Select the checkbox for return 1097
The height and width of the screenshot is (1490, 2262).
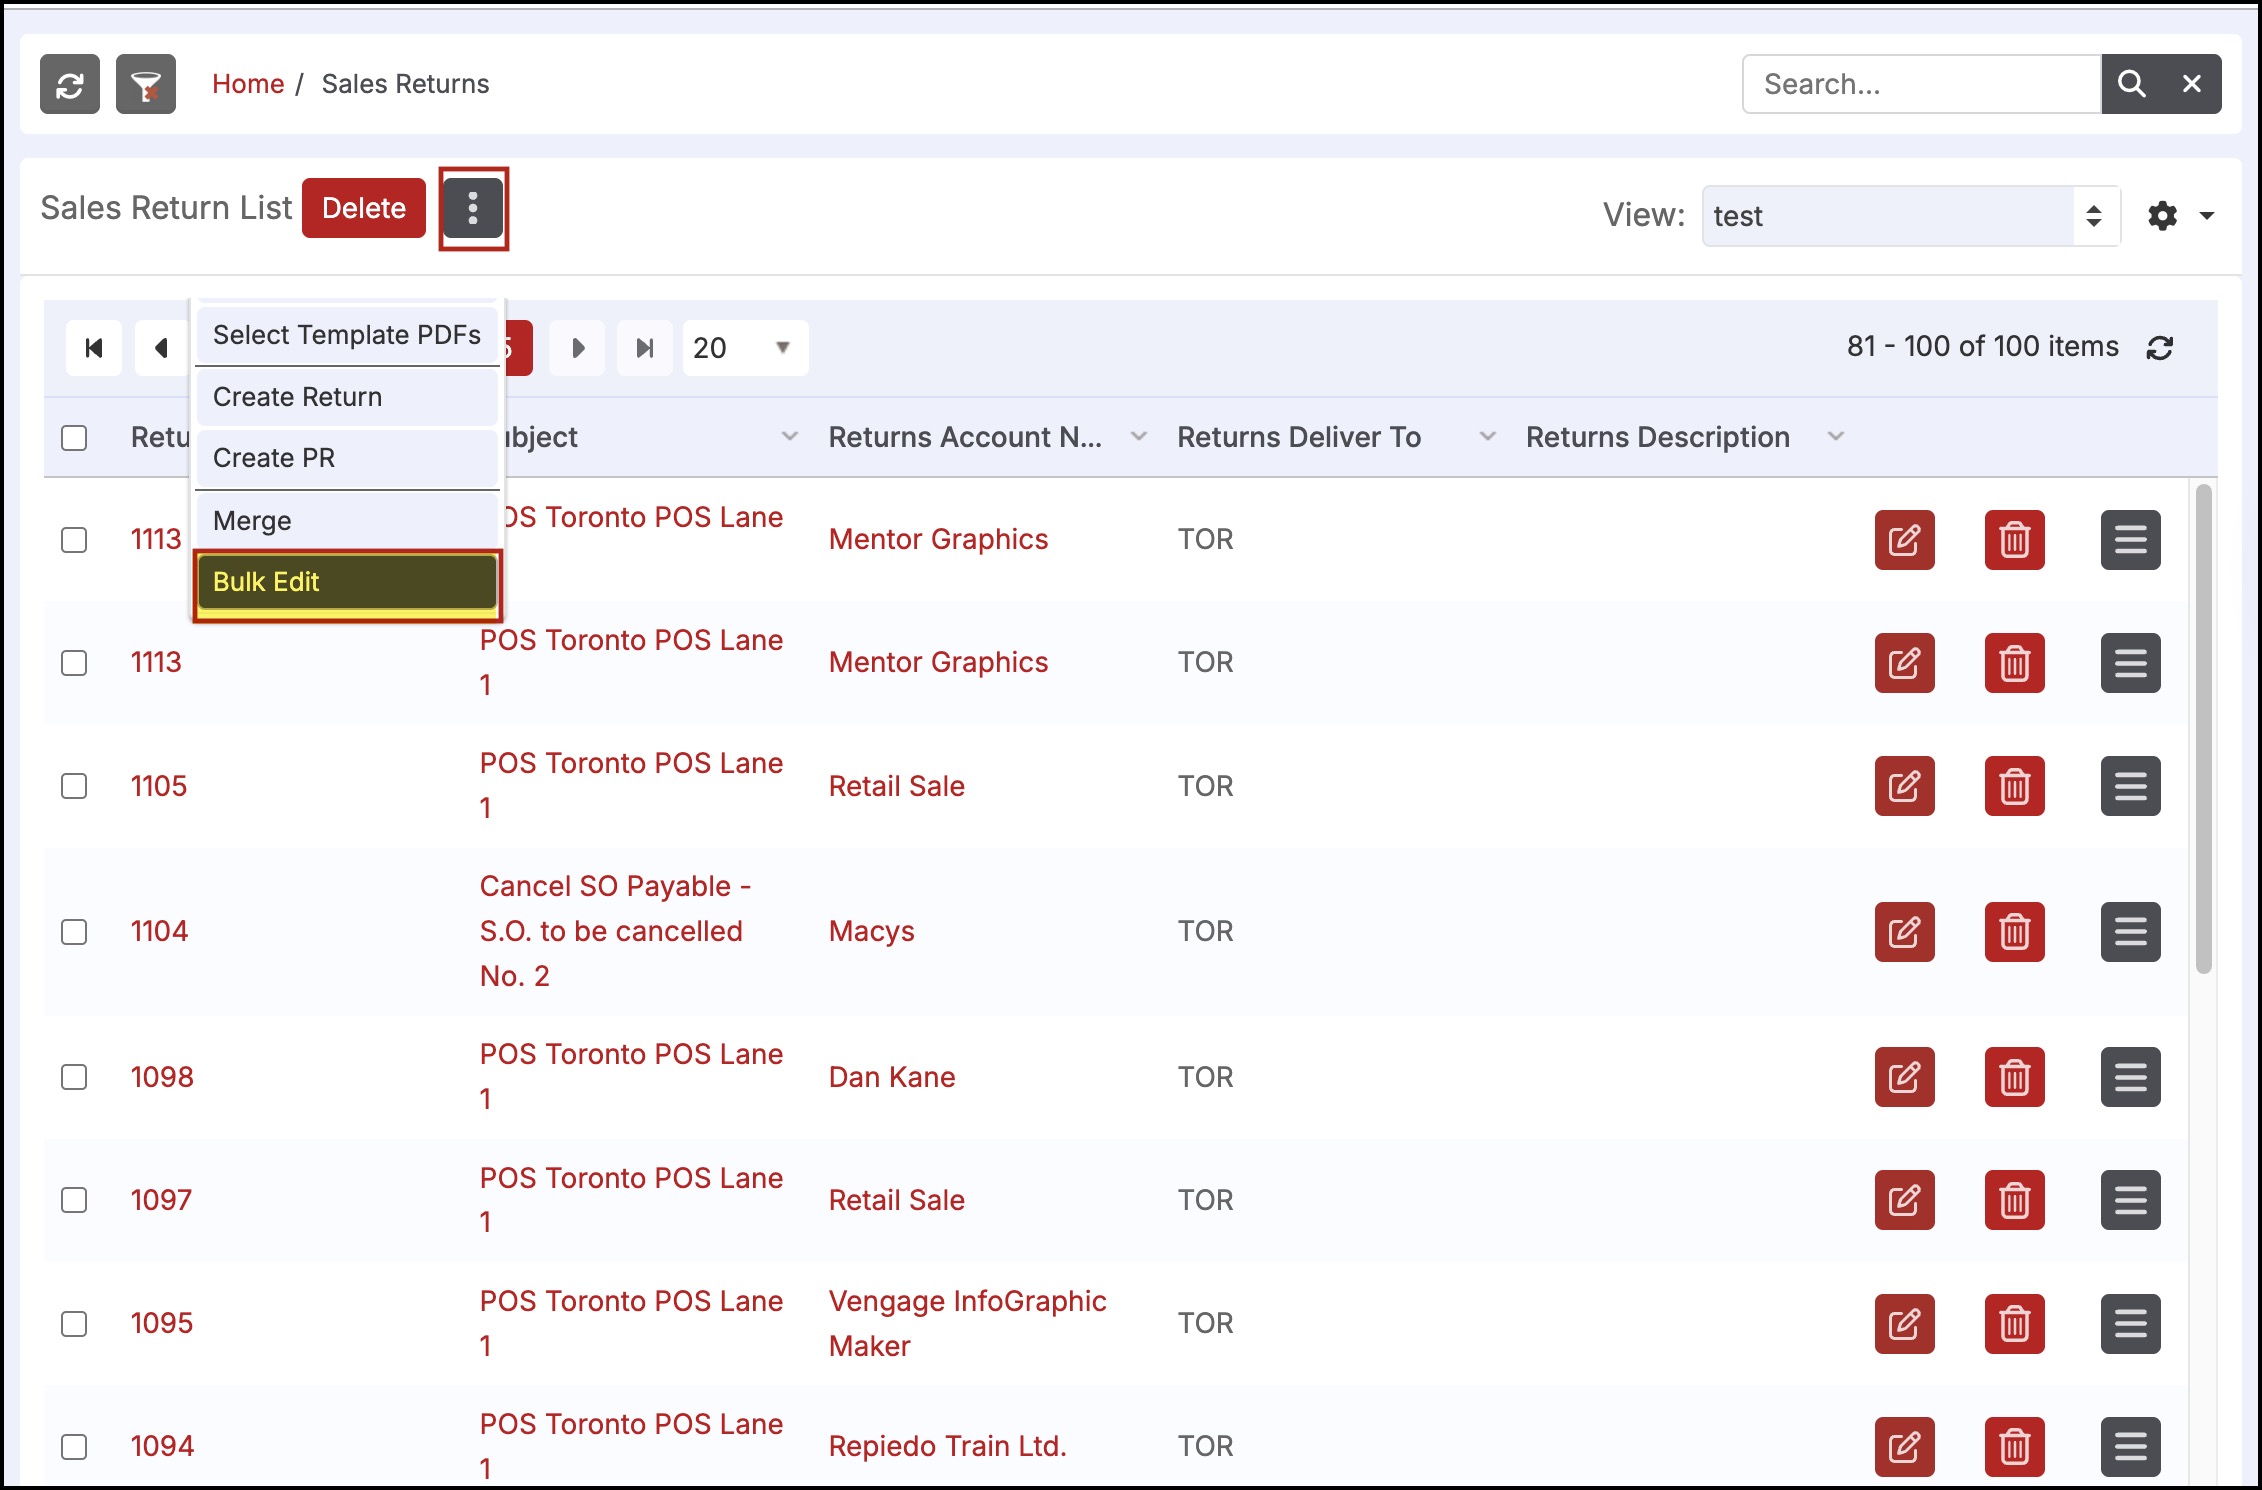pyautogui.click(x=74, y=1200)
